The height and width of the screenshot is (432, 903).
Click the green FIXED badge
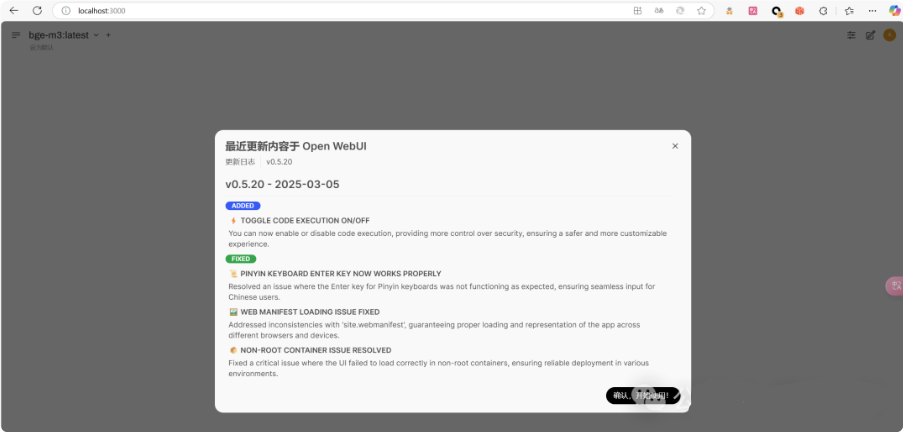(x=241, y=259)
